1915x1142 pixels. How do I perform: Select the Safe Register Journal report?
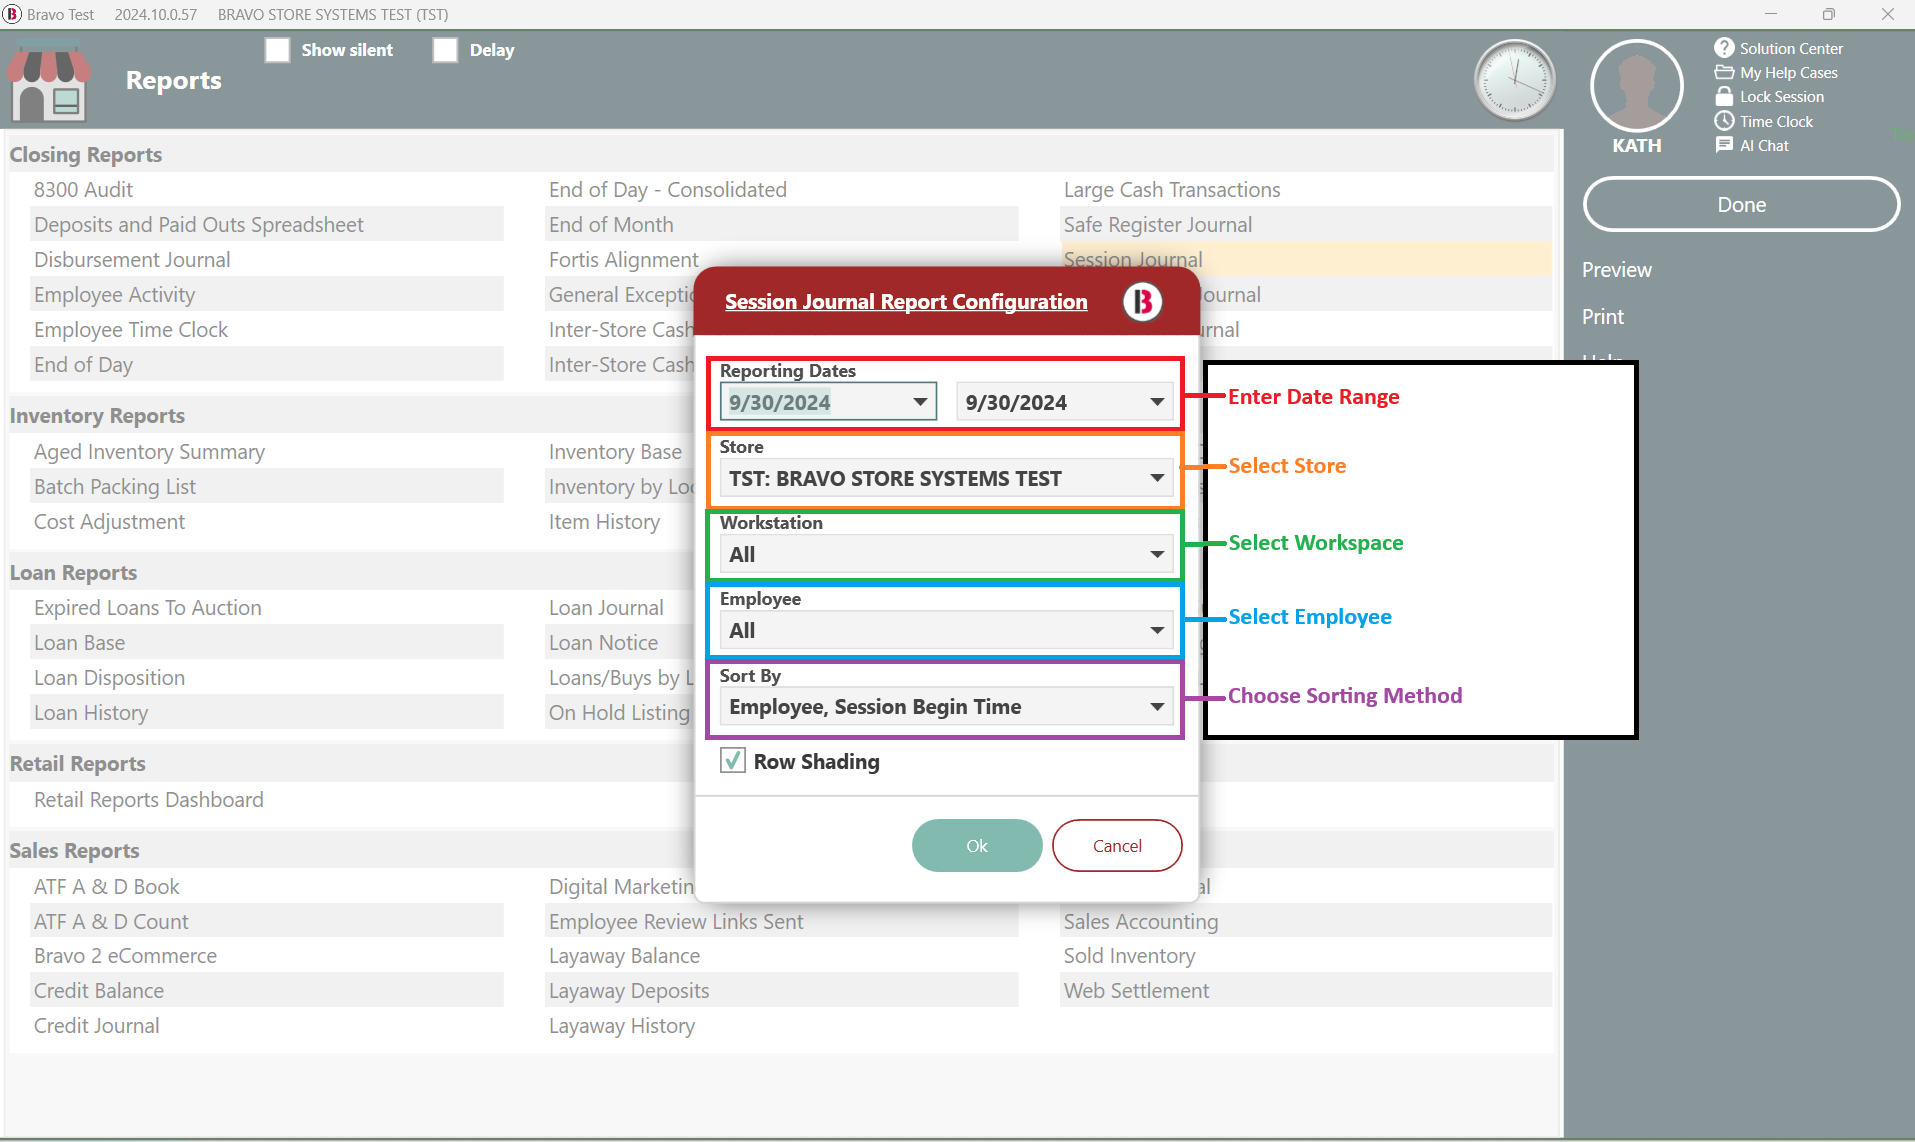coord(1157,224)
